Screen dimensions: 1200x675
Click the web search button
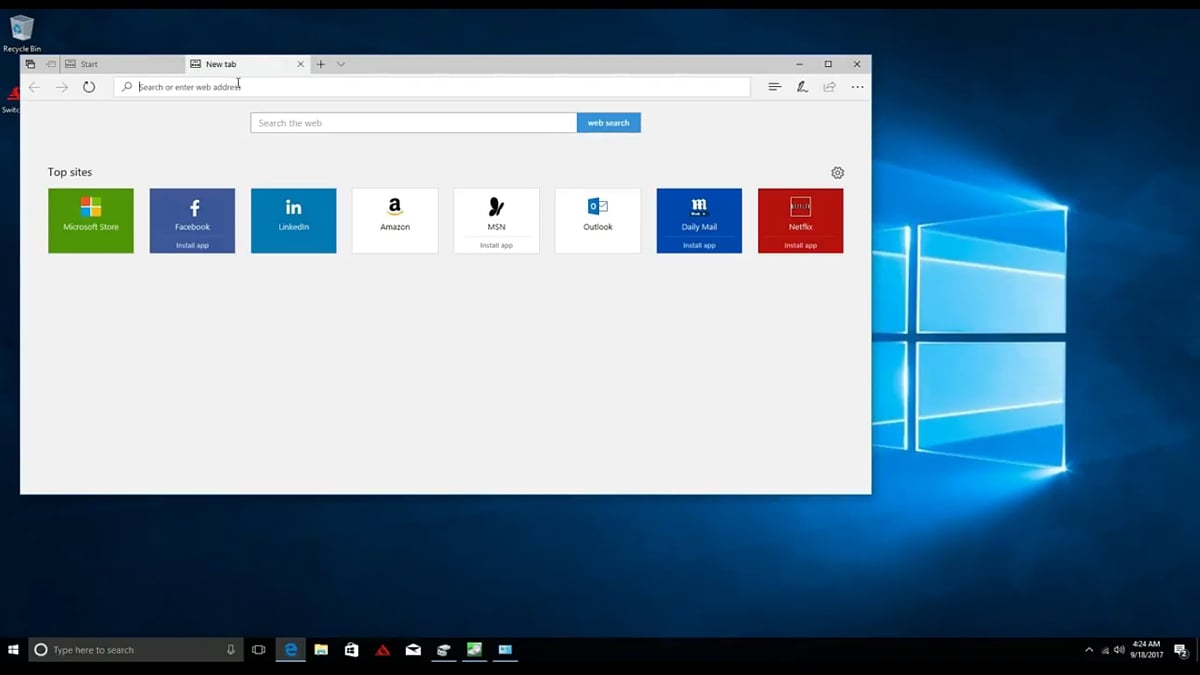tap(608, 122)
